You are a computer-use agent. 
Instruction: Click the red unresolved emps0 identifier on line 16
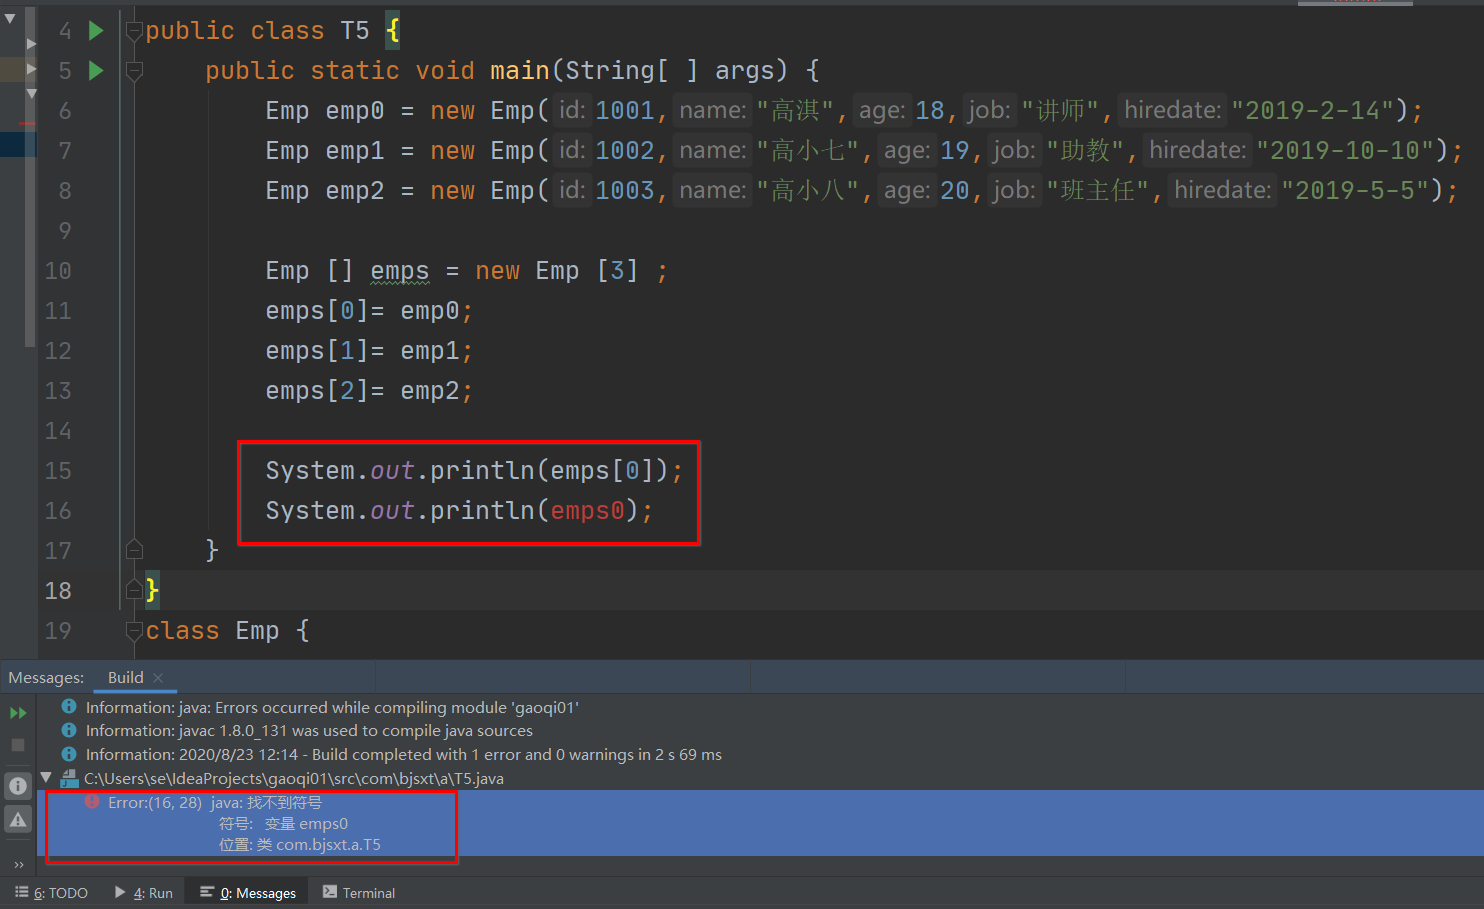588,511
